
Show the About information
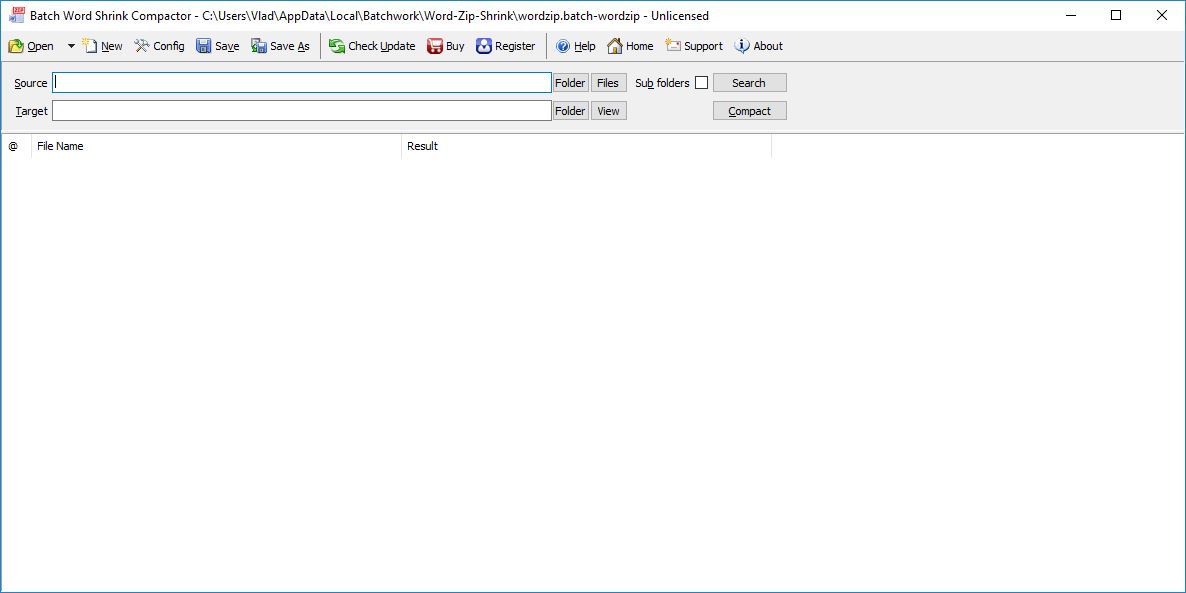tap(759, 46)
